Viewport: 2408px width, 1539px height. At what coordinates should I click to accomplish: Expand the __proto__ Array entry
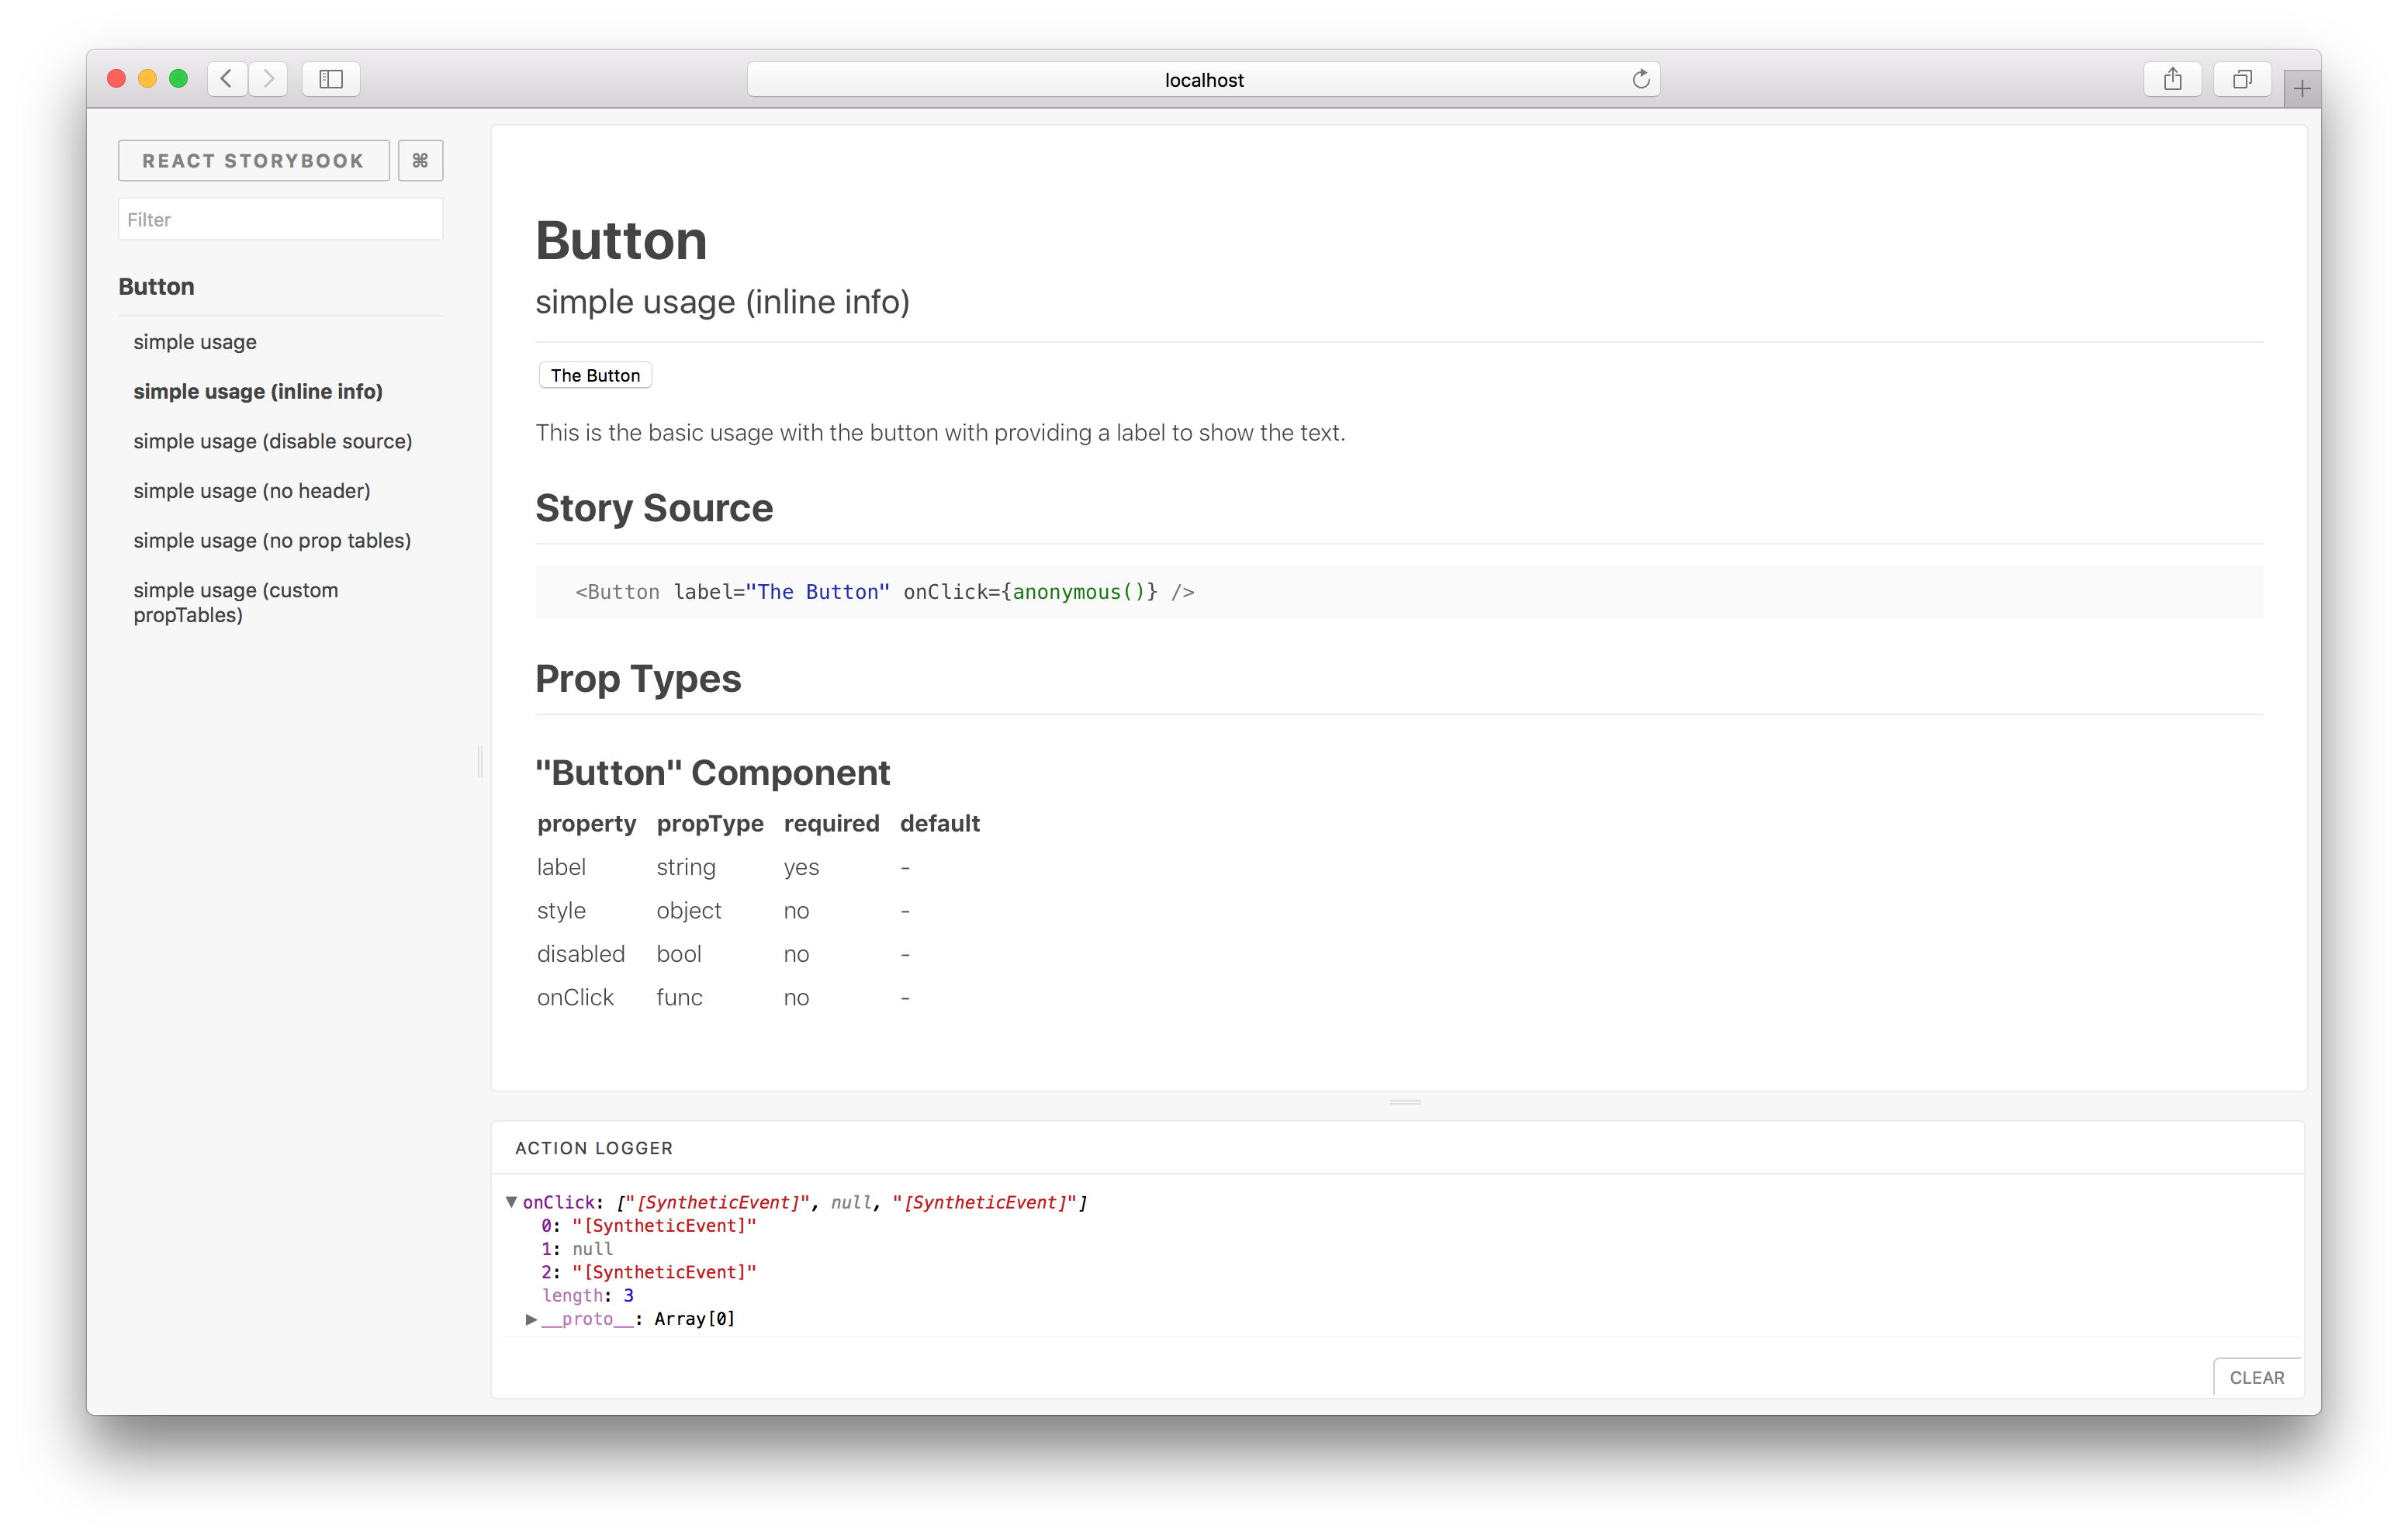[x=523, y=1318]
